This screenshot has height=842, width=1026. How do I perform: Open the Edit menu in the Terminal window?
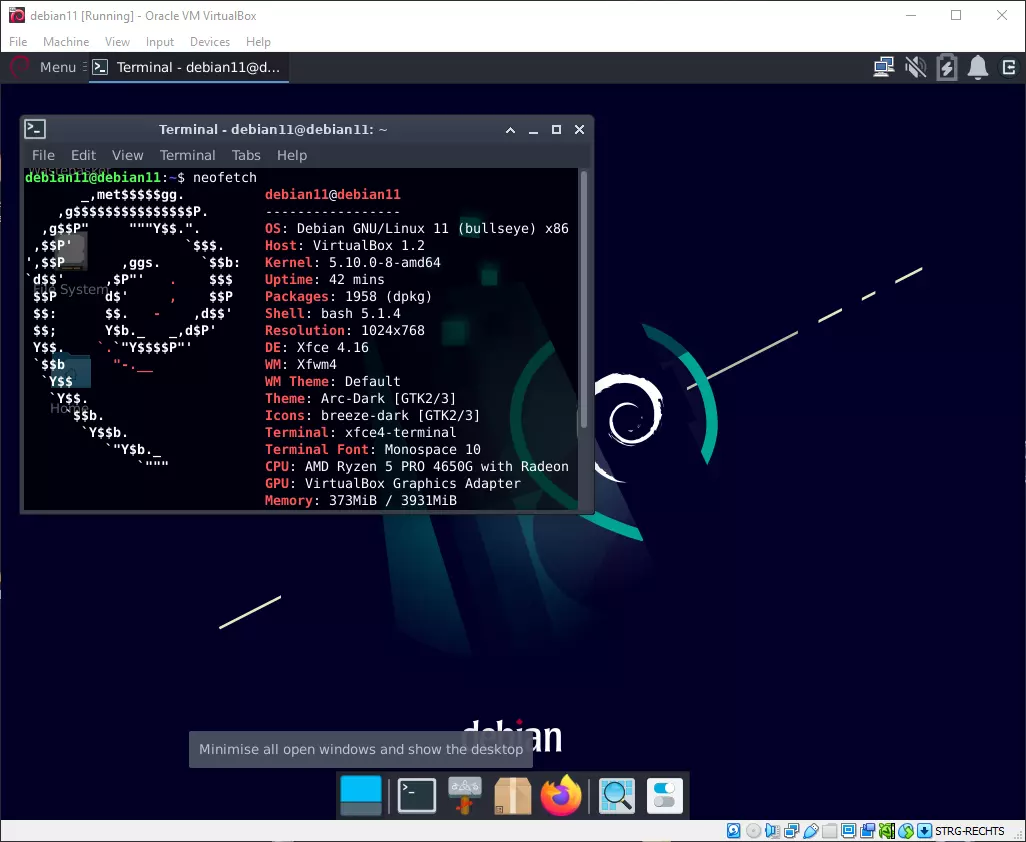point(83,155)
